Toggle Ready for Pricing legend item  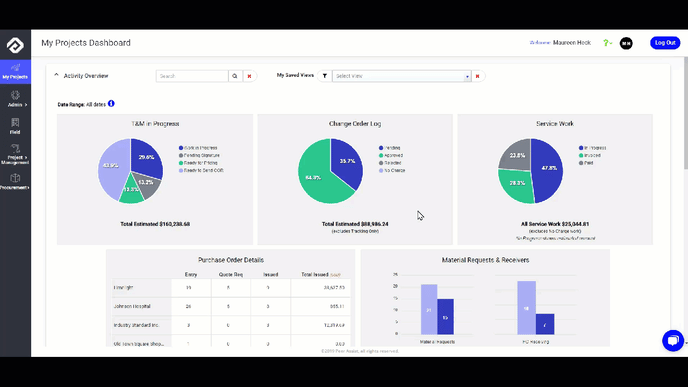(199, 163)
